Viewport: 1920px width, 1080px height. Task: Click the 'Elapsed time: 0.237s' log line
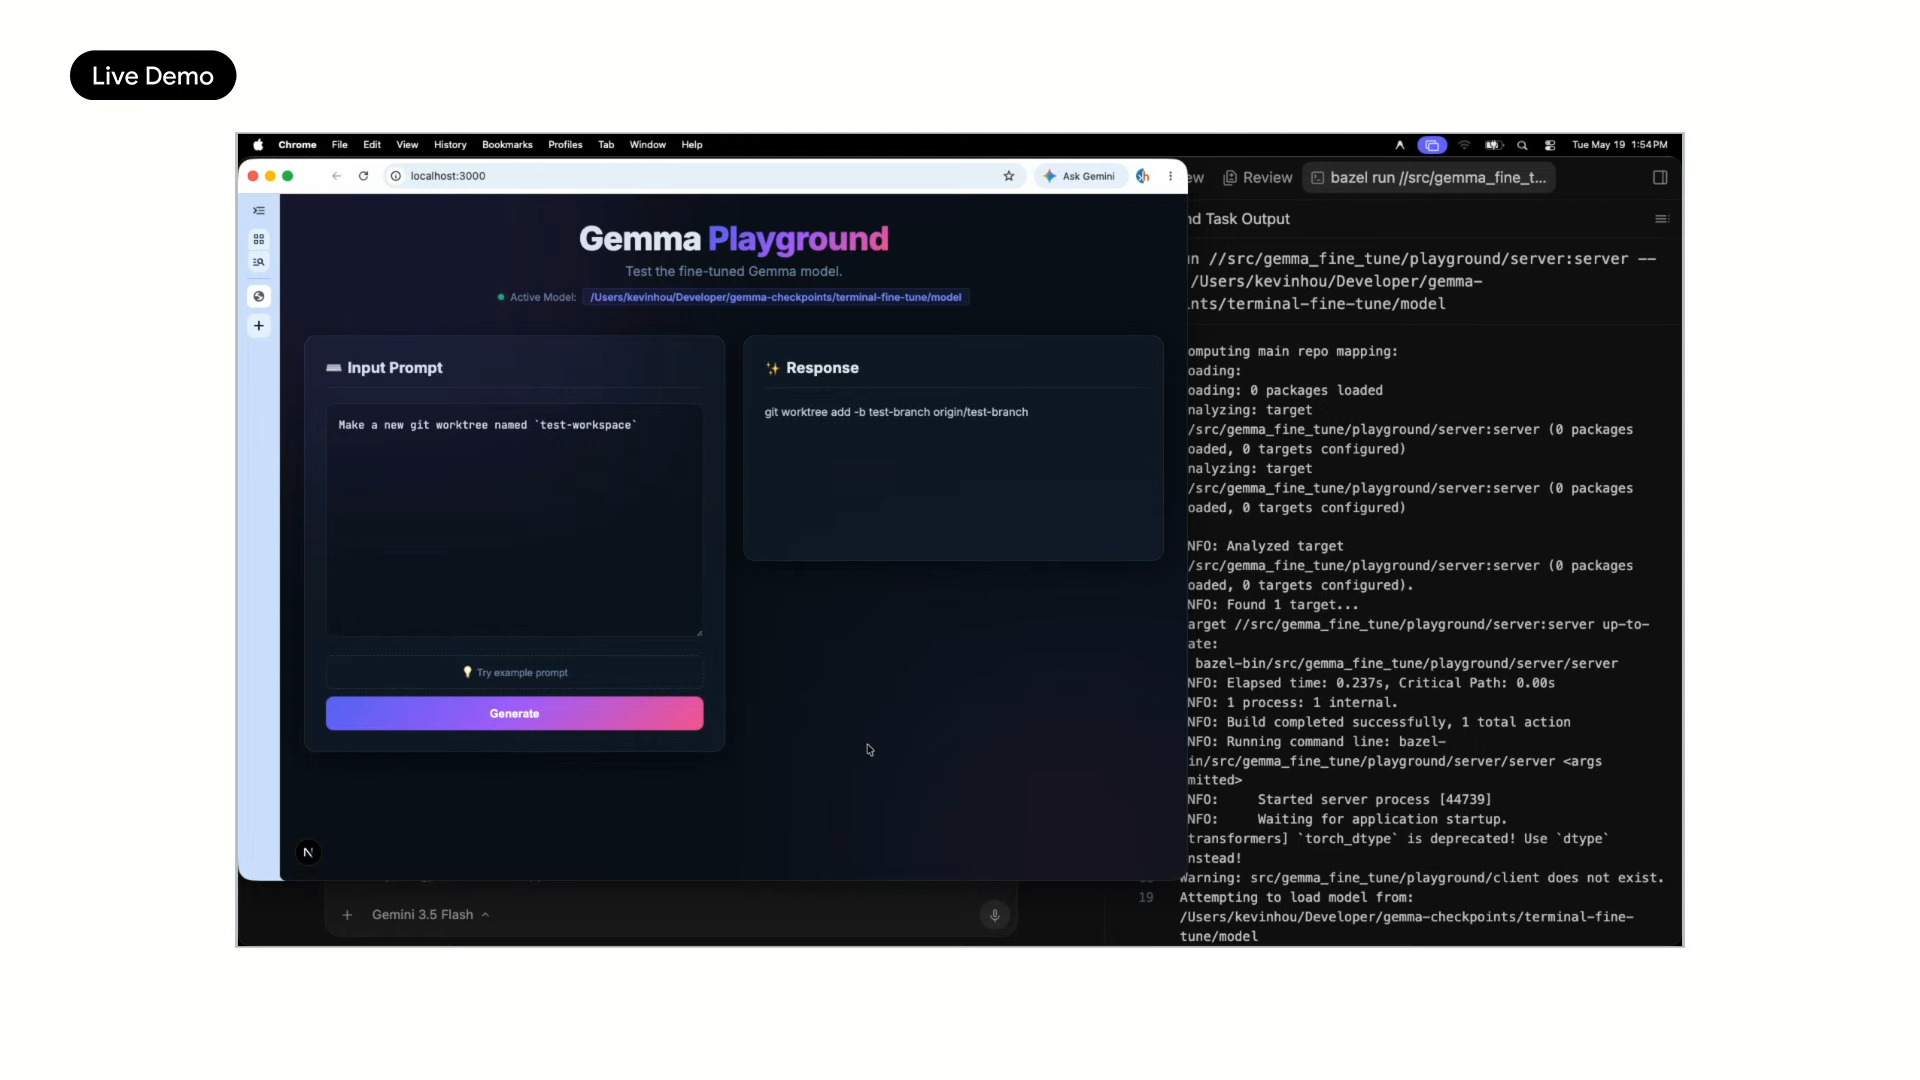(1371, 683)
